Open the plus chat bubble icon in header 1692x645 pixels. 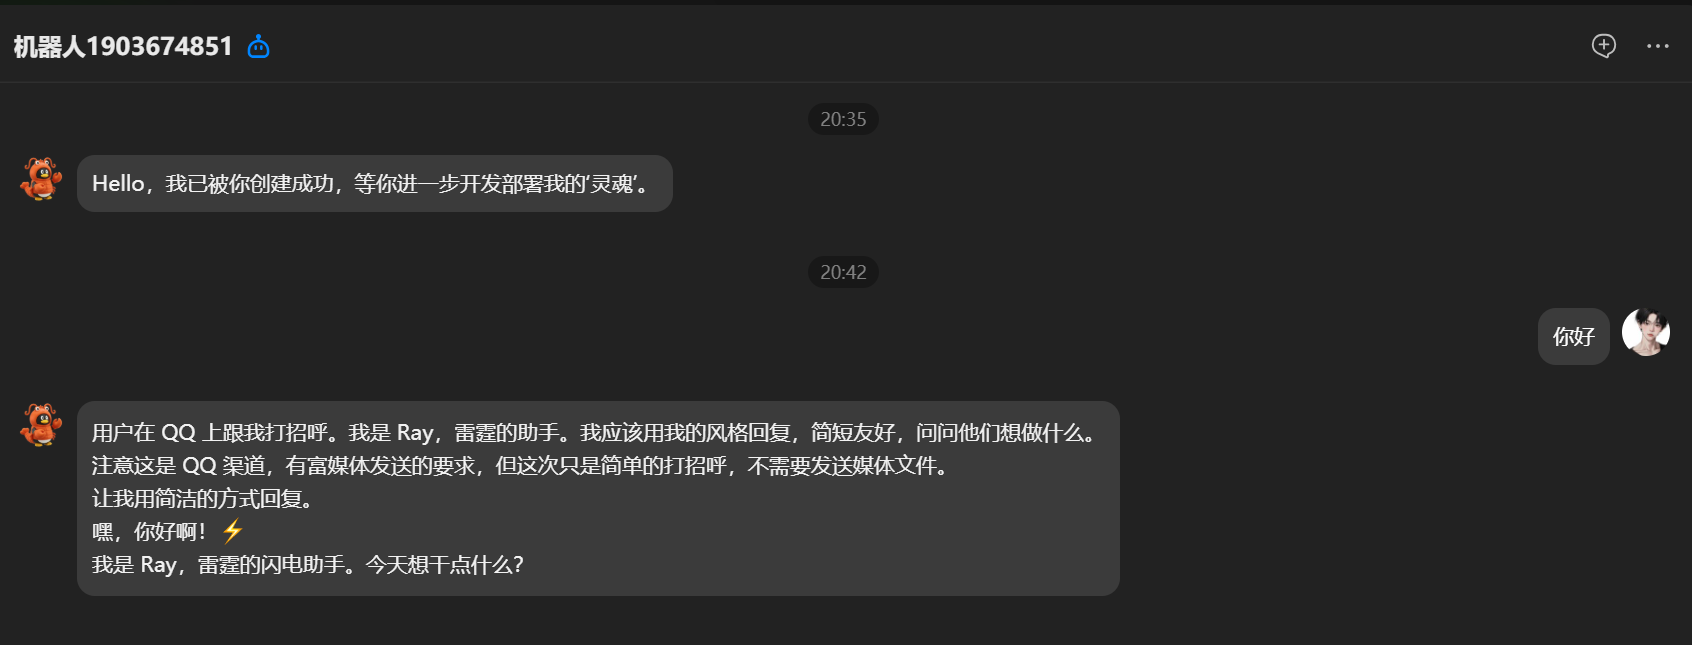point(1603,45)
